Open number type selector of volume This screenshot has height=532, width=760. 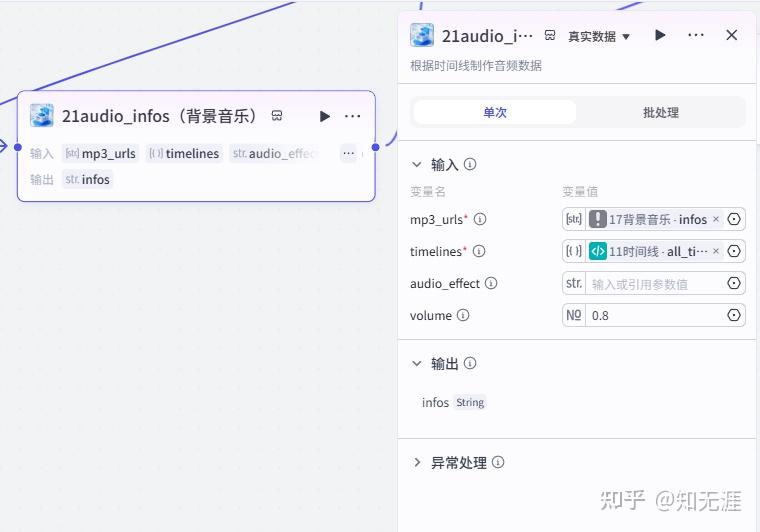tap(574, 315)
